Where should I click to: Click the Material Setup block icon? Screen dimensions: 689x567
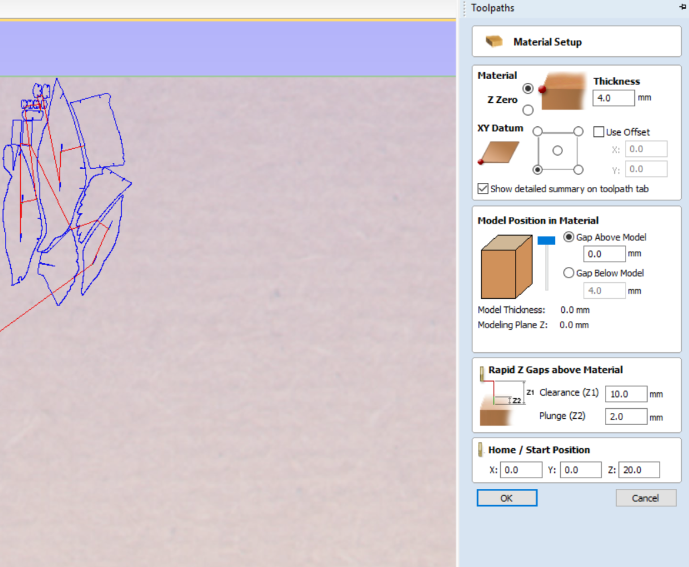494,41
